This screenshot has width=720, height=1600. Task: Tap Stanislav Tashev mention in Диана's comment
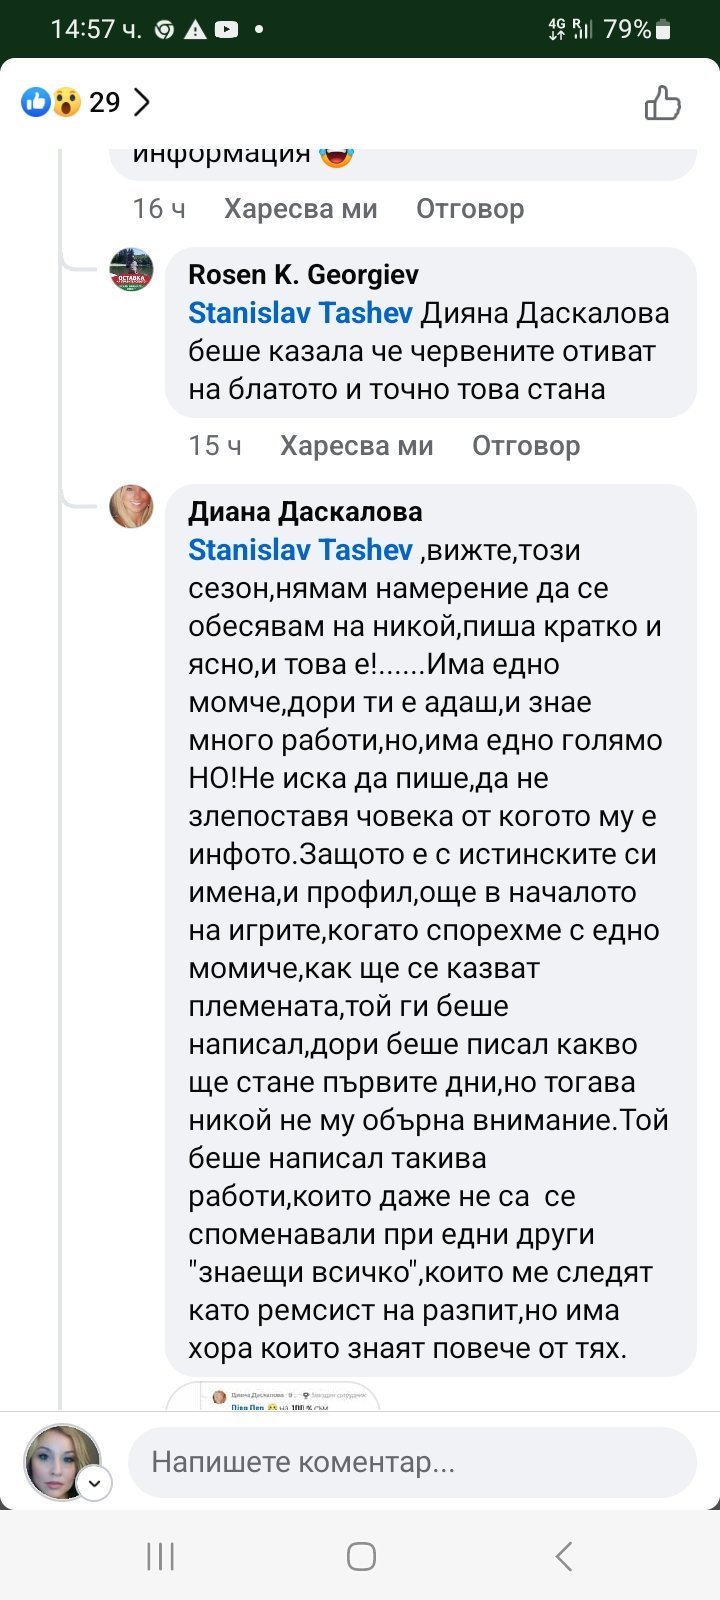click(300, 550)
